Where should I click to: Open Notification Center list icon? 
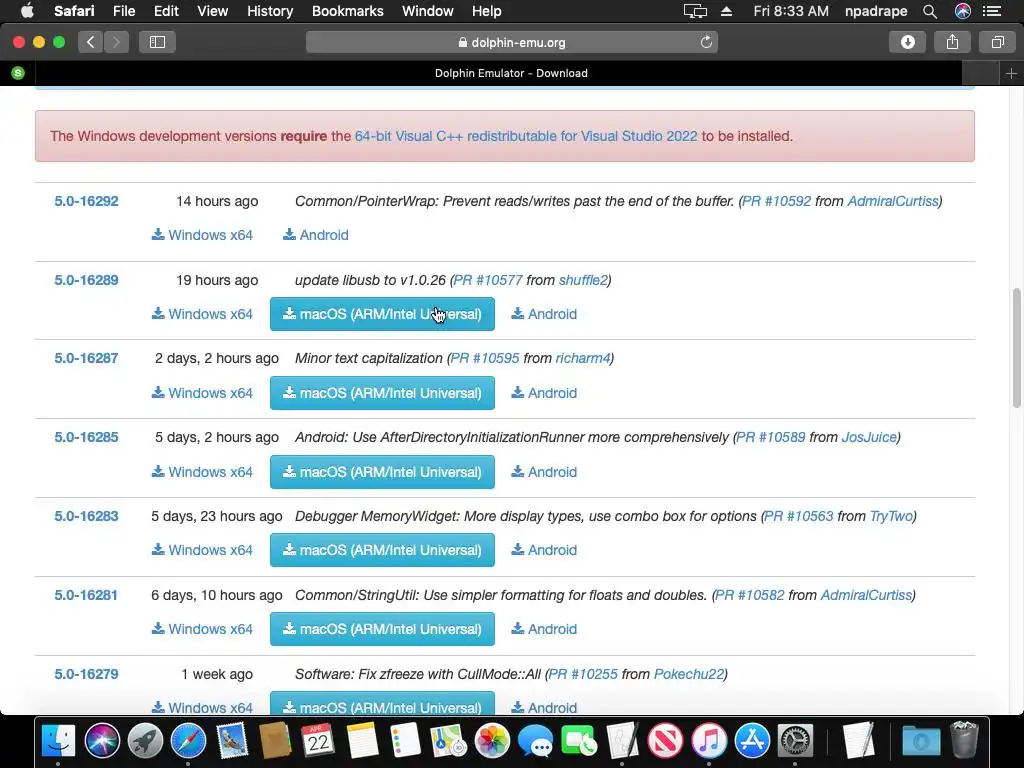point(992,11)
